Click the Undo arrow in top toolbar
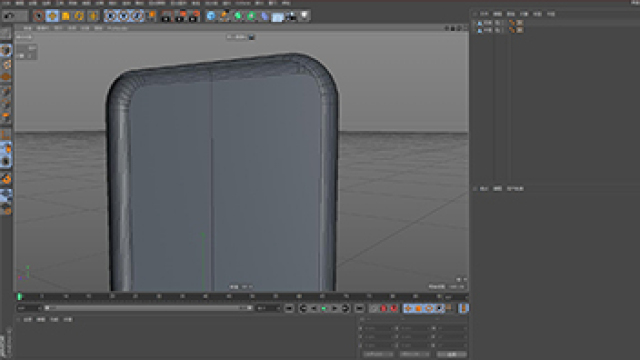This screenshot has height=360, width=640. (9, 16)
